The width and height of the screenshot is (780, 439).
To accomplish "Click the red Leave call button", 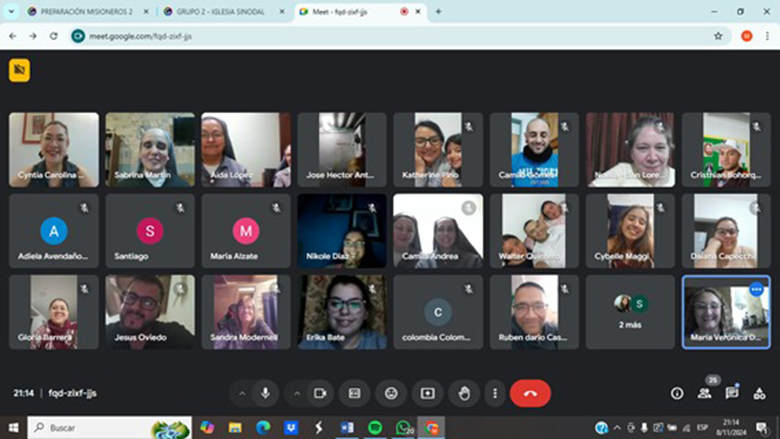I will click(x=530, y=393).
